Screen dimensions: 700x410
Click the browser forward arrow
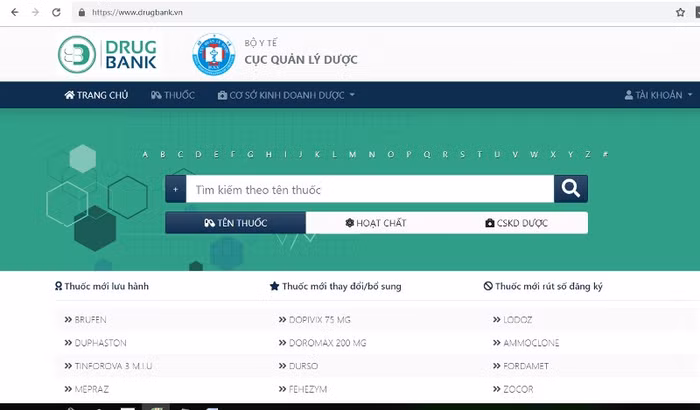click(35, 12)
